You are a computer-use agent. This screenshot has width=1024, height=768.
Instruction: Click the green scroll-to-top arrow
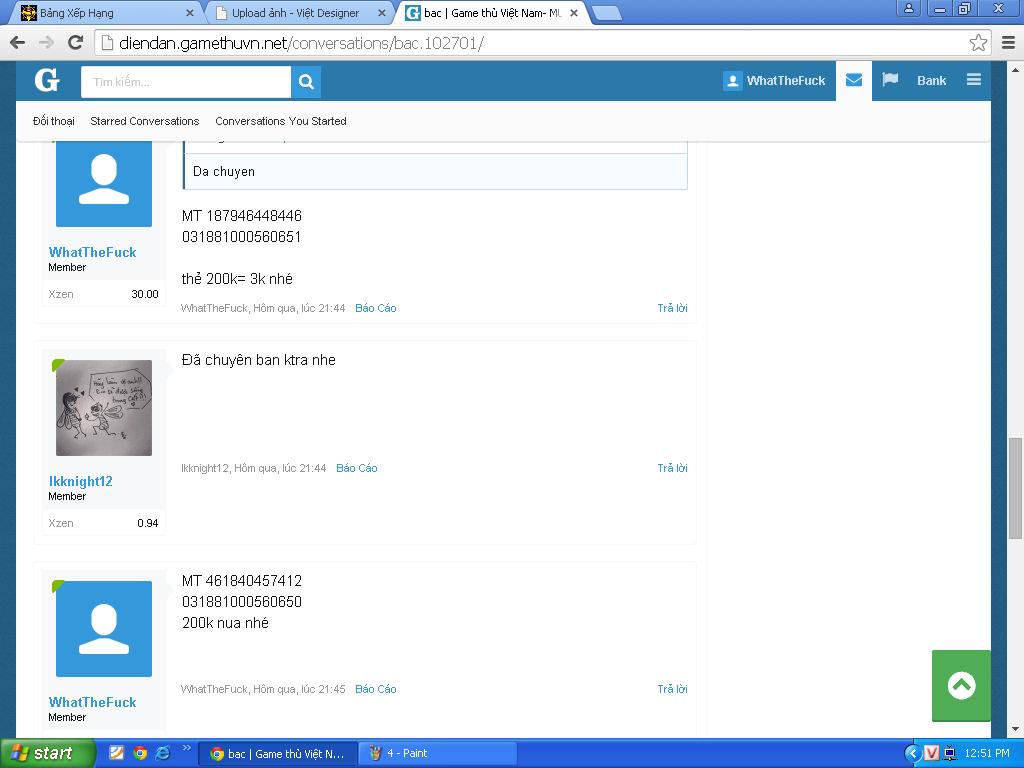961,686
